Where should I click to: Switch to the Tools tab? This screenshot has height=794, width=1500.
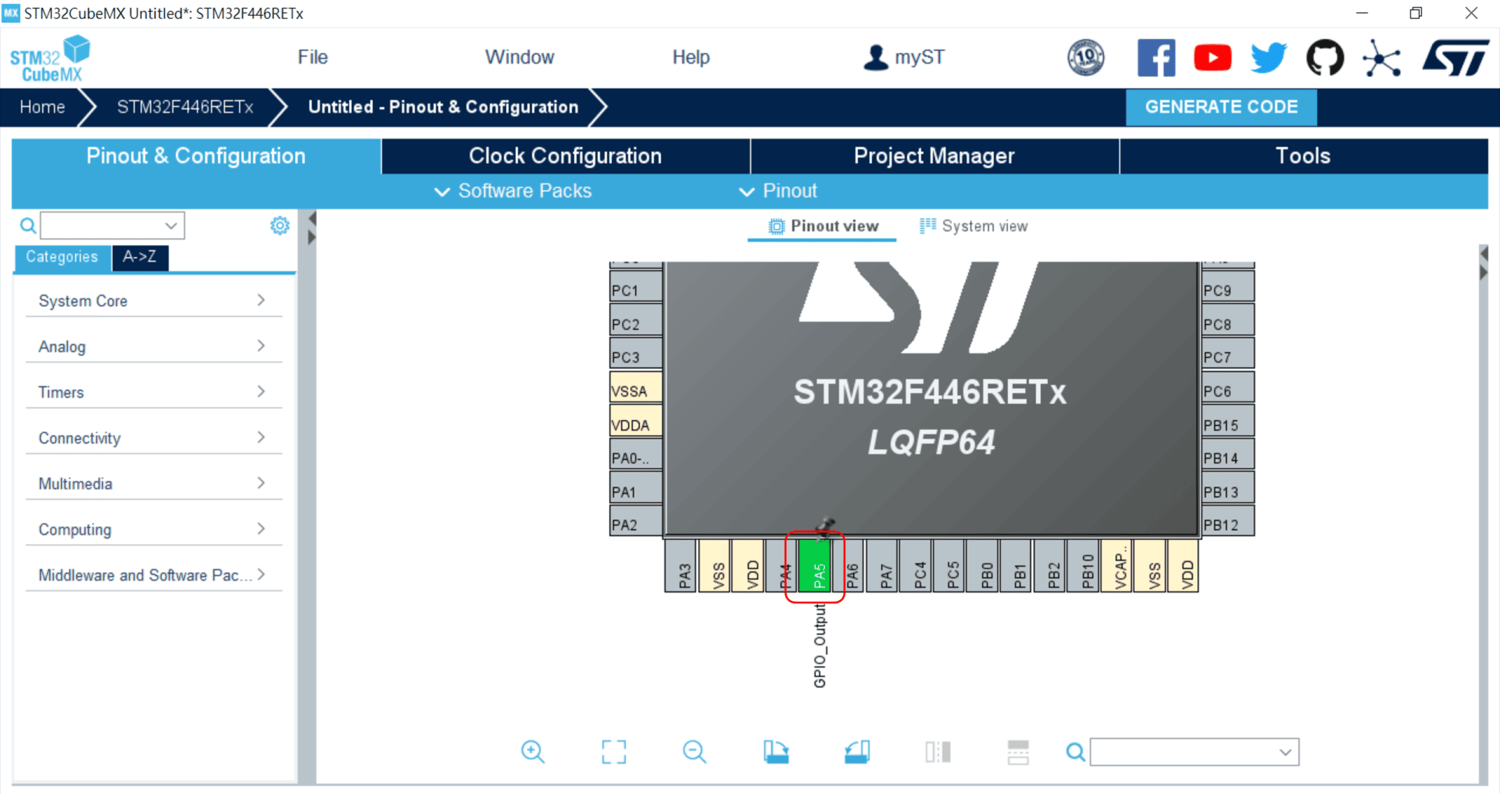1303,156
